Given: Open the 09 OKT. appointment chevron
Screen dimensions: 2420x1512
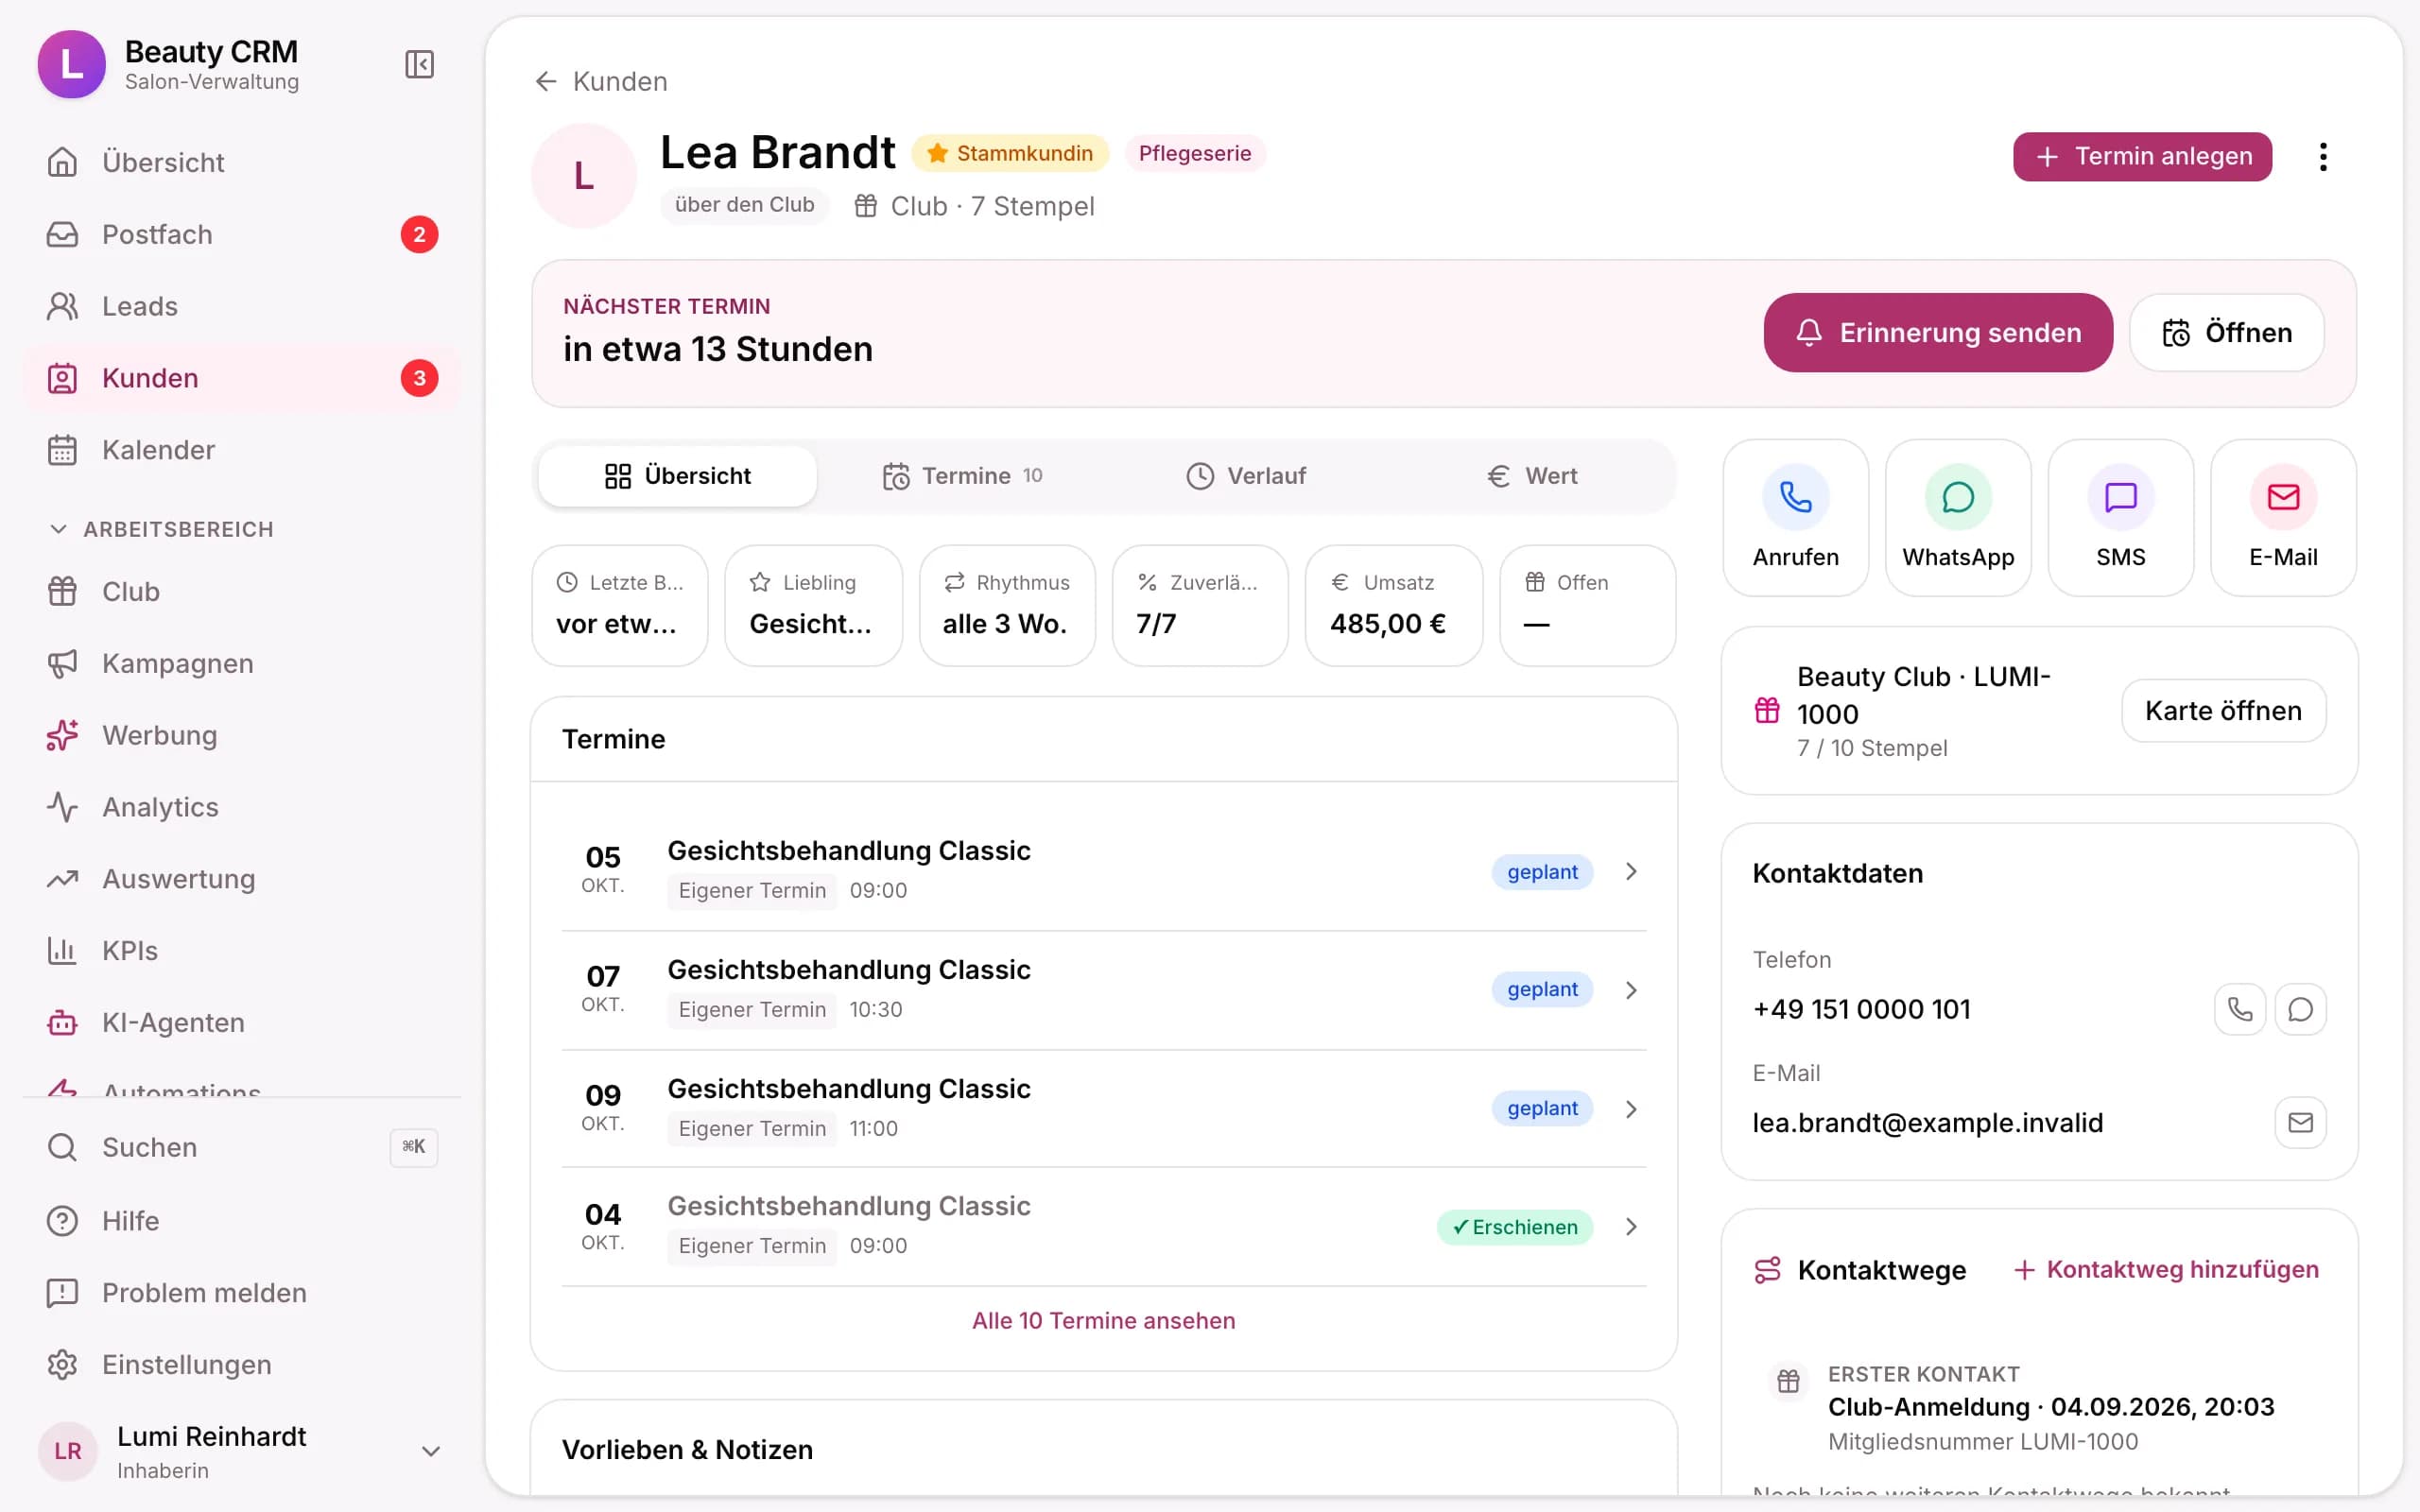Looking at the screenshot, I should point(1631,1109).
